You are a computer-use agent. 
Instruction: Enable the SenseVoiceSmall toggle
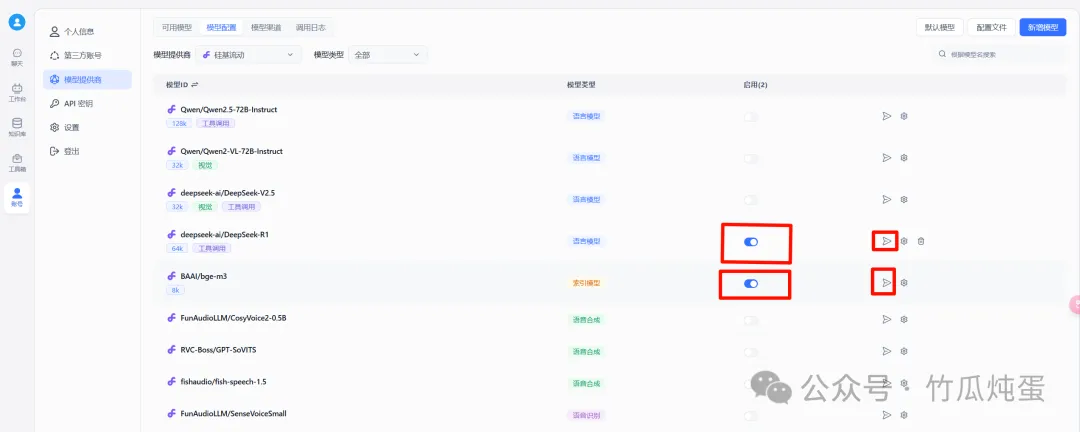pos(751,415)
